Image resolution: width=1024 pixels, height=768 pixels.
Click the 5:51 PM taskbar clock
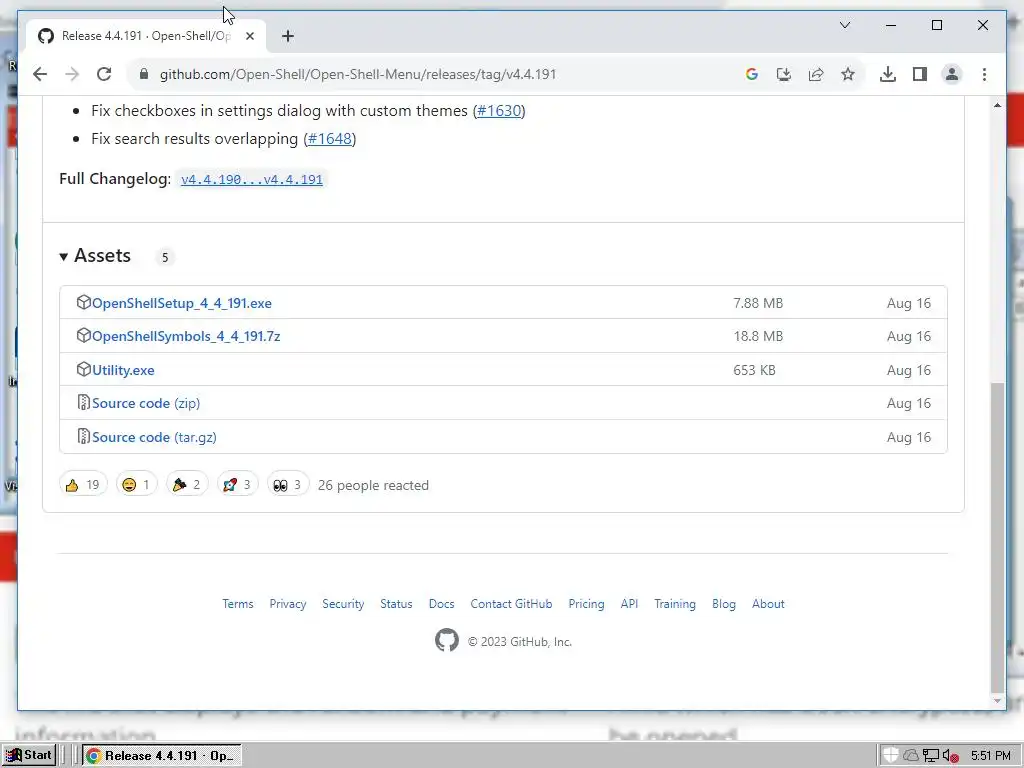coord(990,756)
